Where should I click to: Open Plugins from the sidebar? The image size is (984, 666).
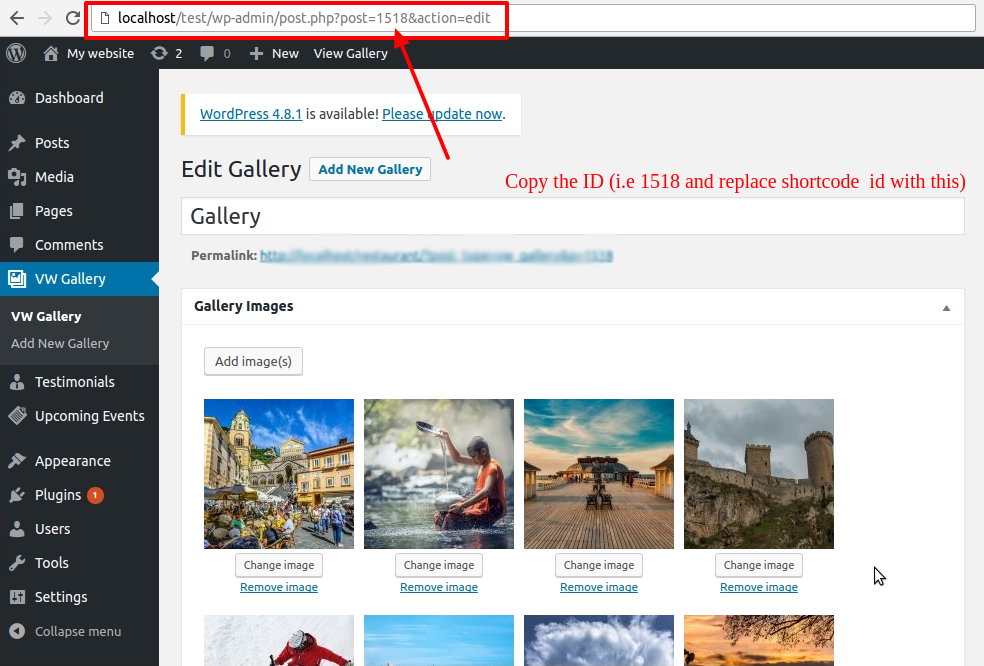[58, 495]
